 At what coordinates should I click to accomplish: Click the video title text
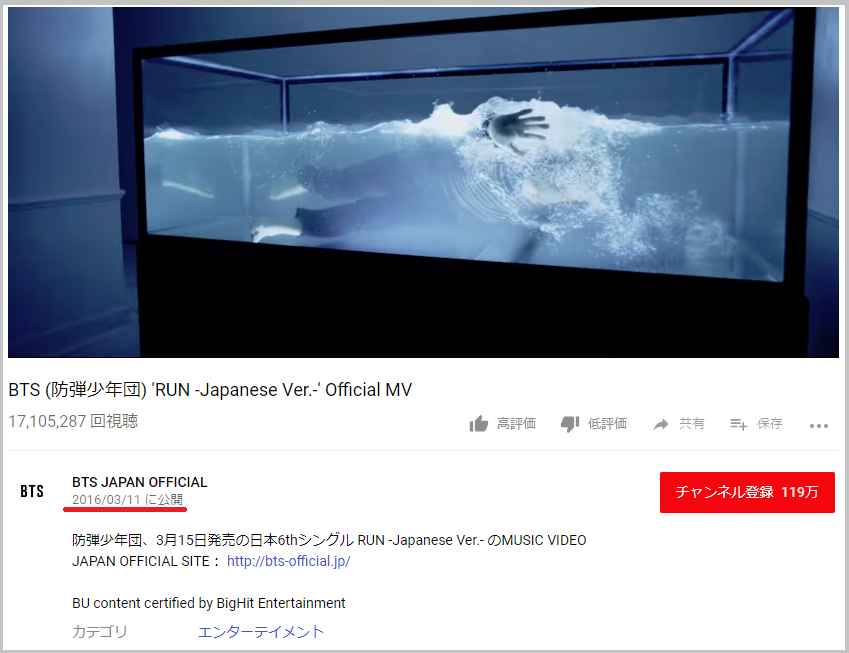pos(210,390)
